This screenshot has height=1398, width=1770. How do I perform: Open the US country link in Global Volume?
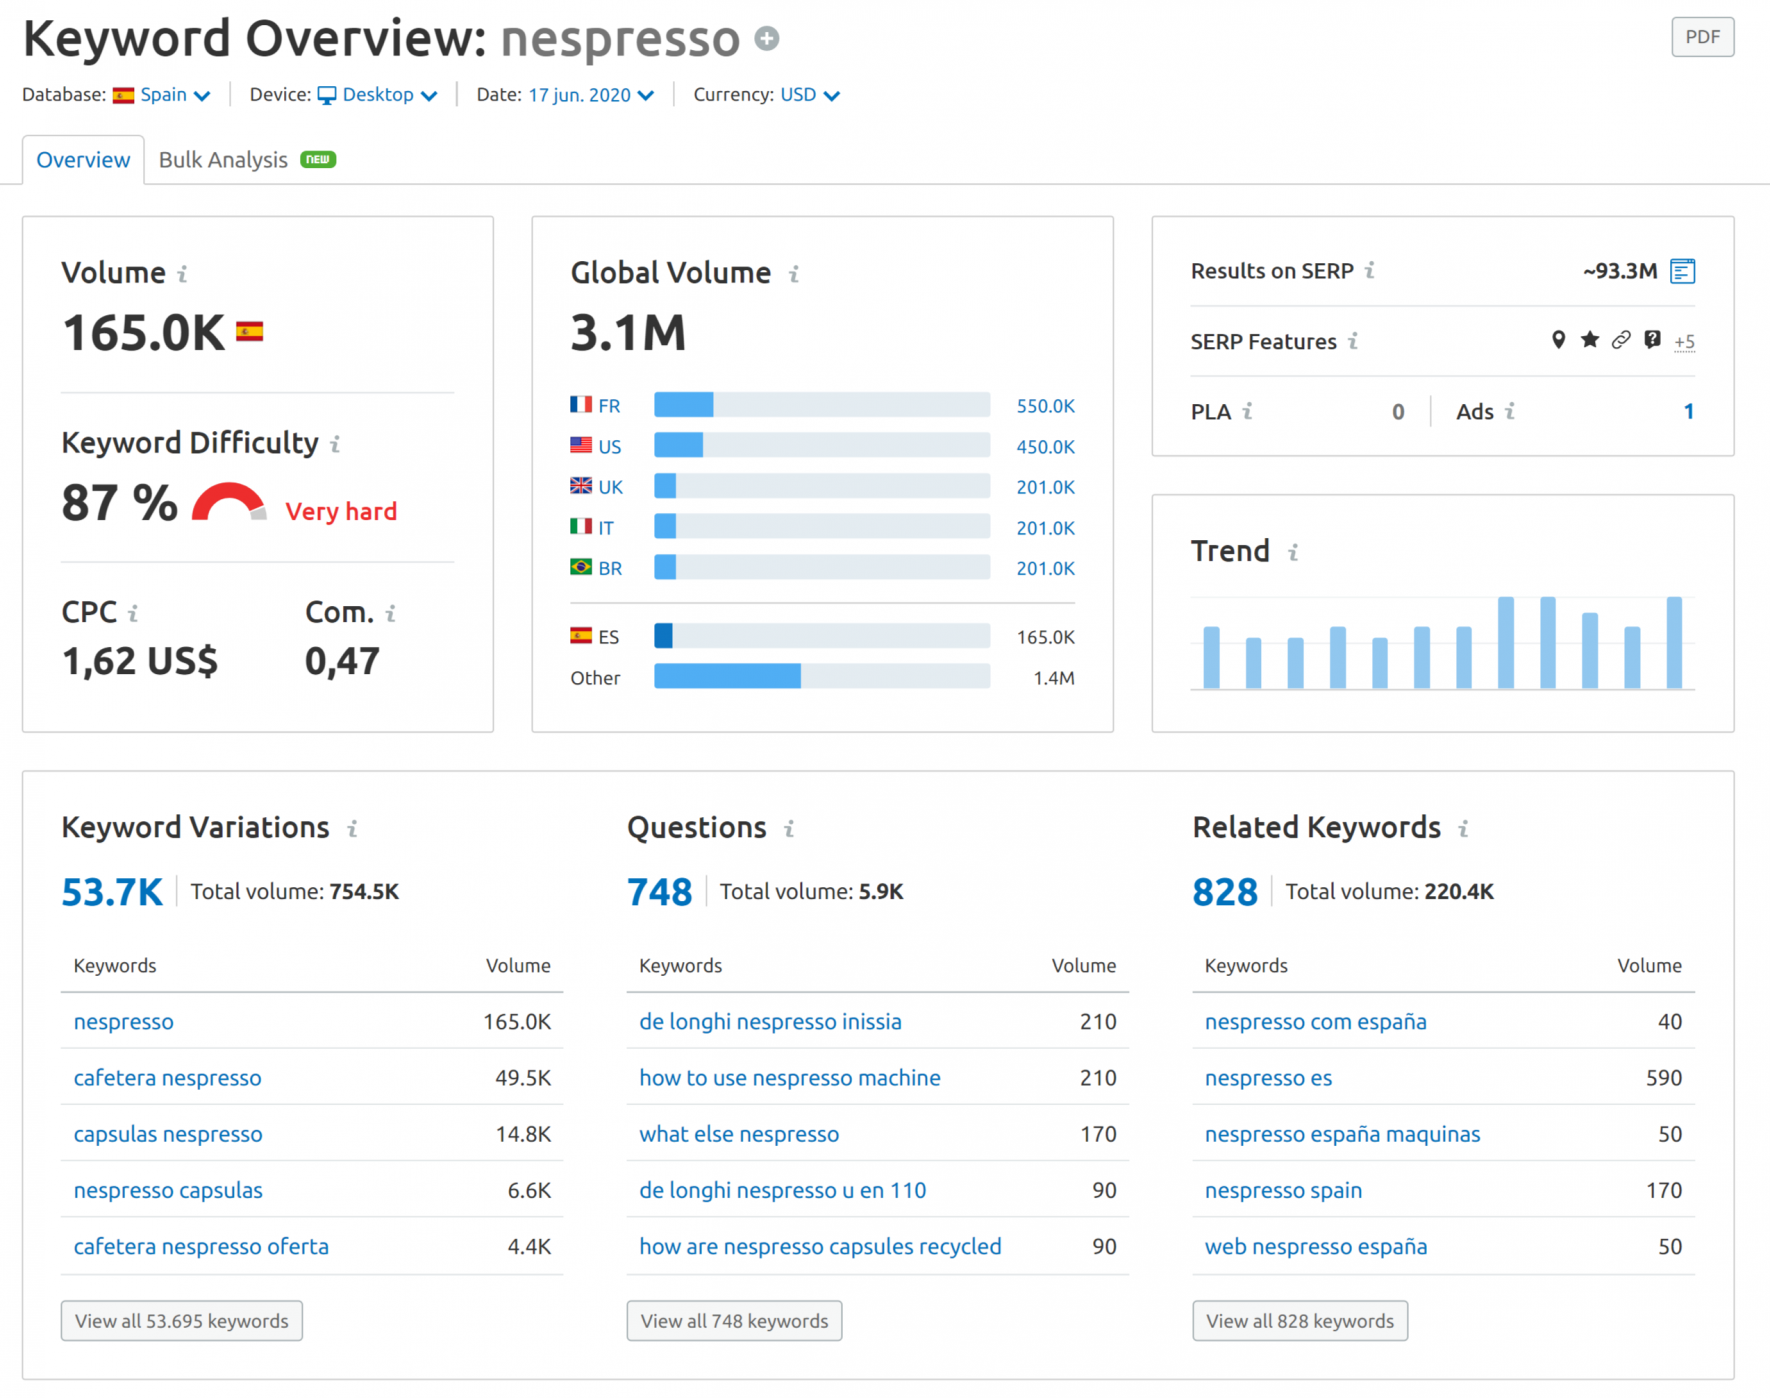click(610, 447)
